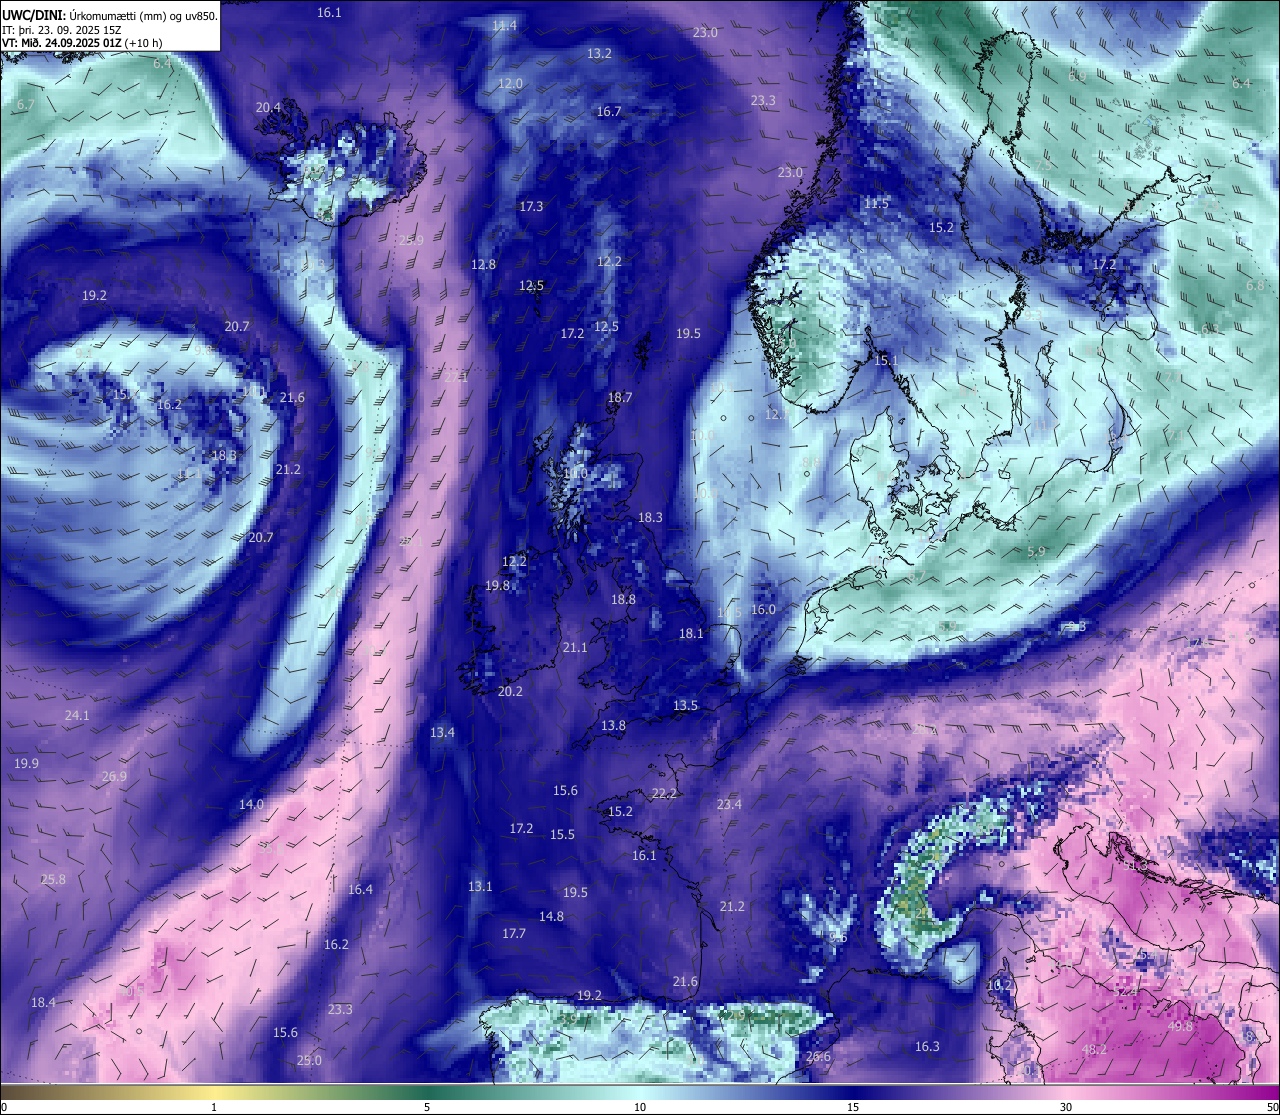Click the map value 11.5
This screenshot has height=1115, width=1280.
pyautogui.click(x=876, y=203)
